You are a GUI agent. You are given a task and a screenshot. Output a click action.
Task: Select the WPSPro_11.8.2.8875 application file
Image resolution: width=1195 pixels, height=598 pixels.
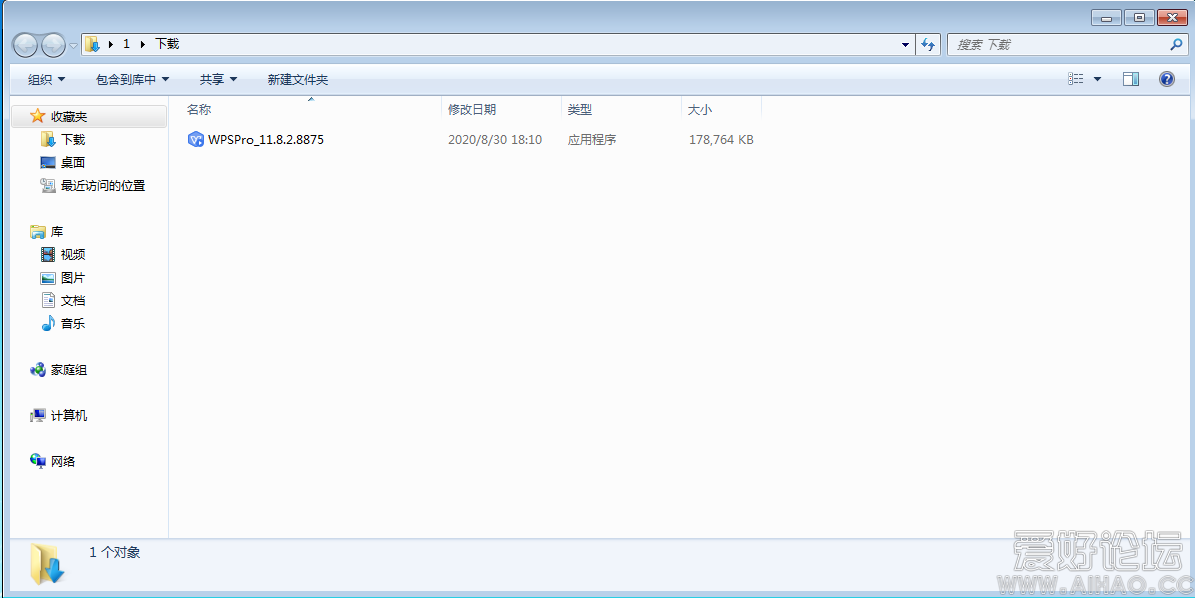click(x=265, y=140)
